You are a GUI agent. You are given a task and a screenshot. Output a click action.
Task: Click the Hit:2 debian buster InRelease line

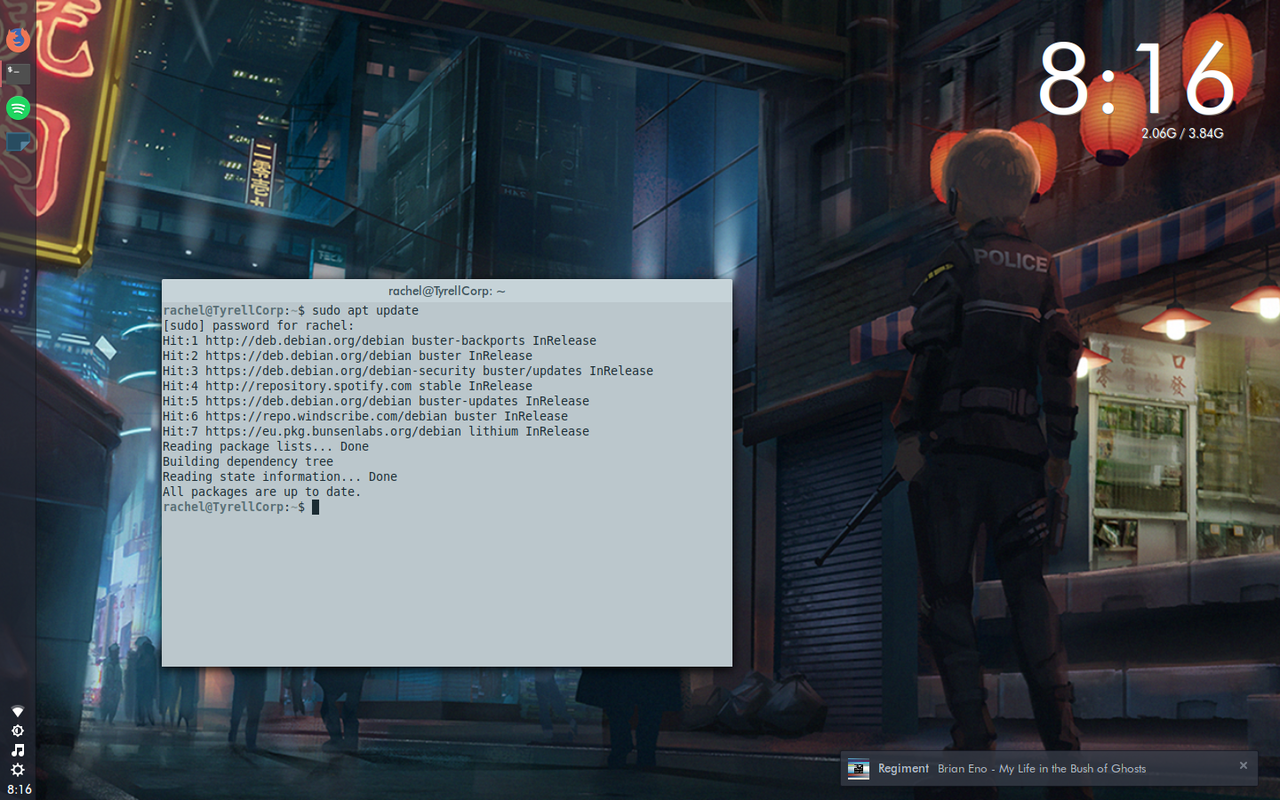click(x=347, y=355)
